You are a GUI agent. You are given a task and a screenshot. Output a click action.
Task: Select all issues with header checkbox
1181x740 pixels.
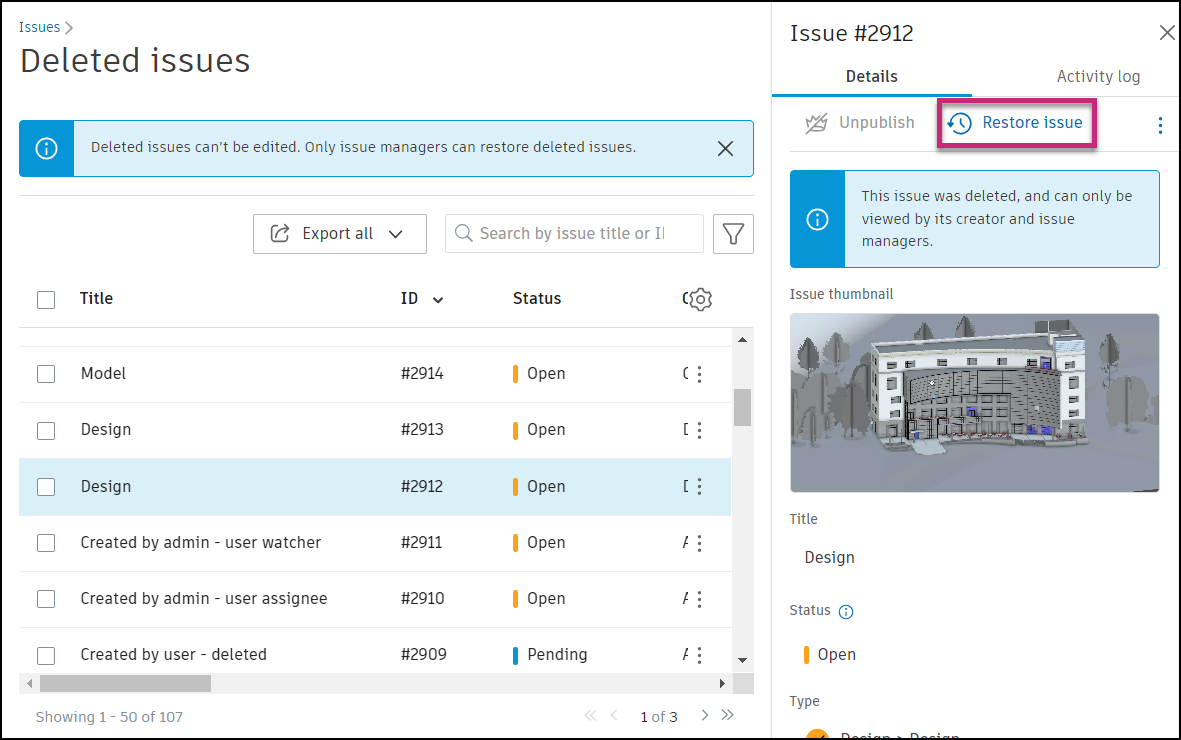(46, 299)
